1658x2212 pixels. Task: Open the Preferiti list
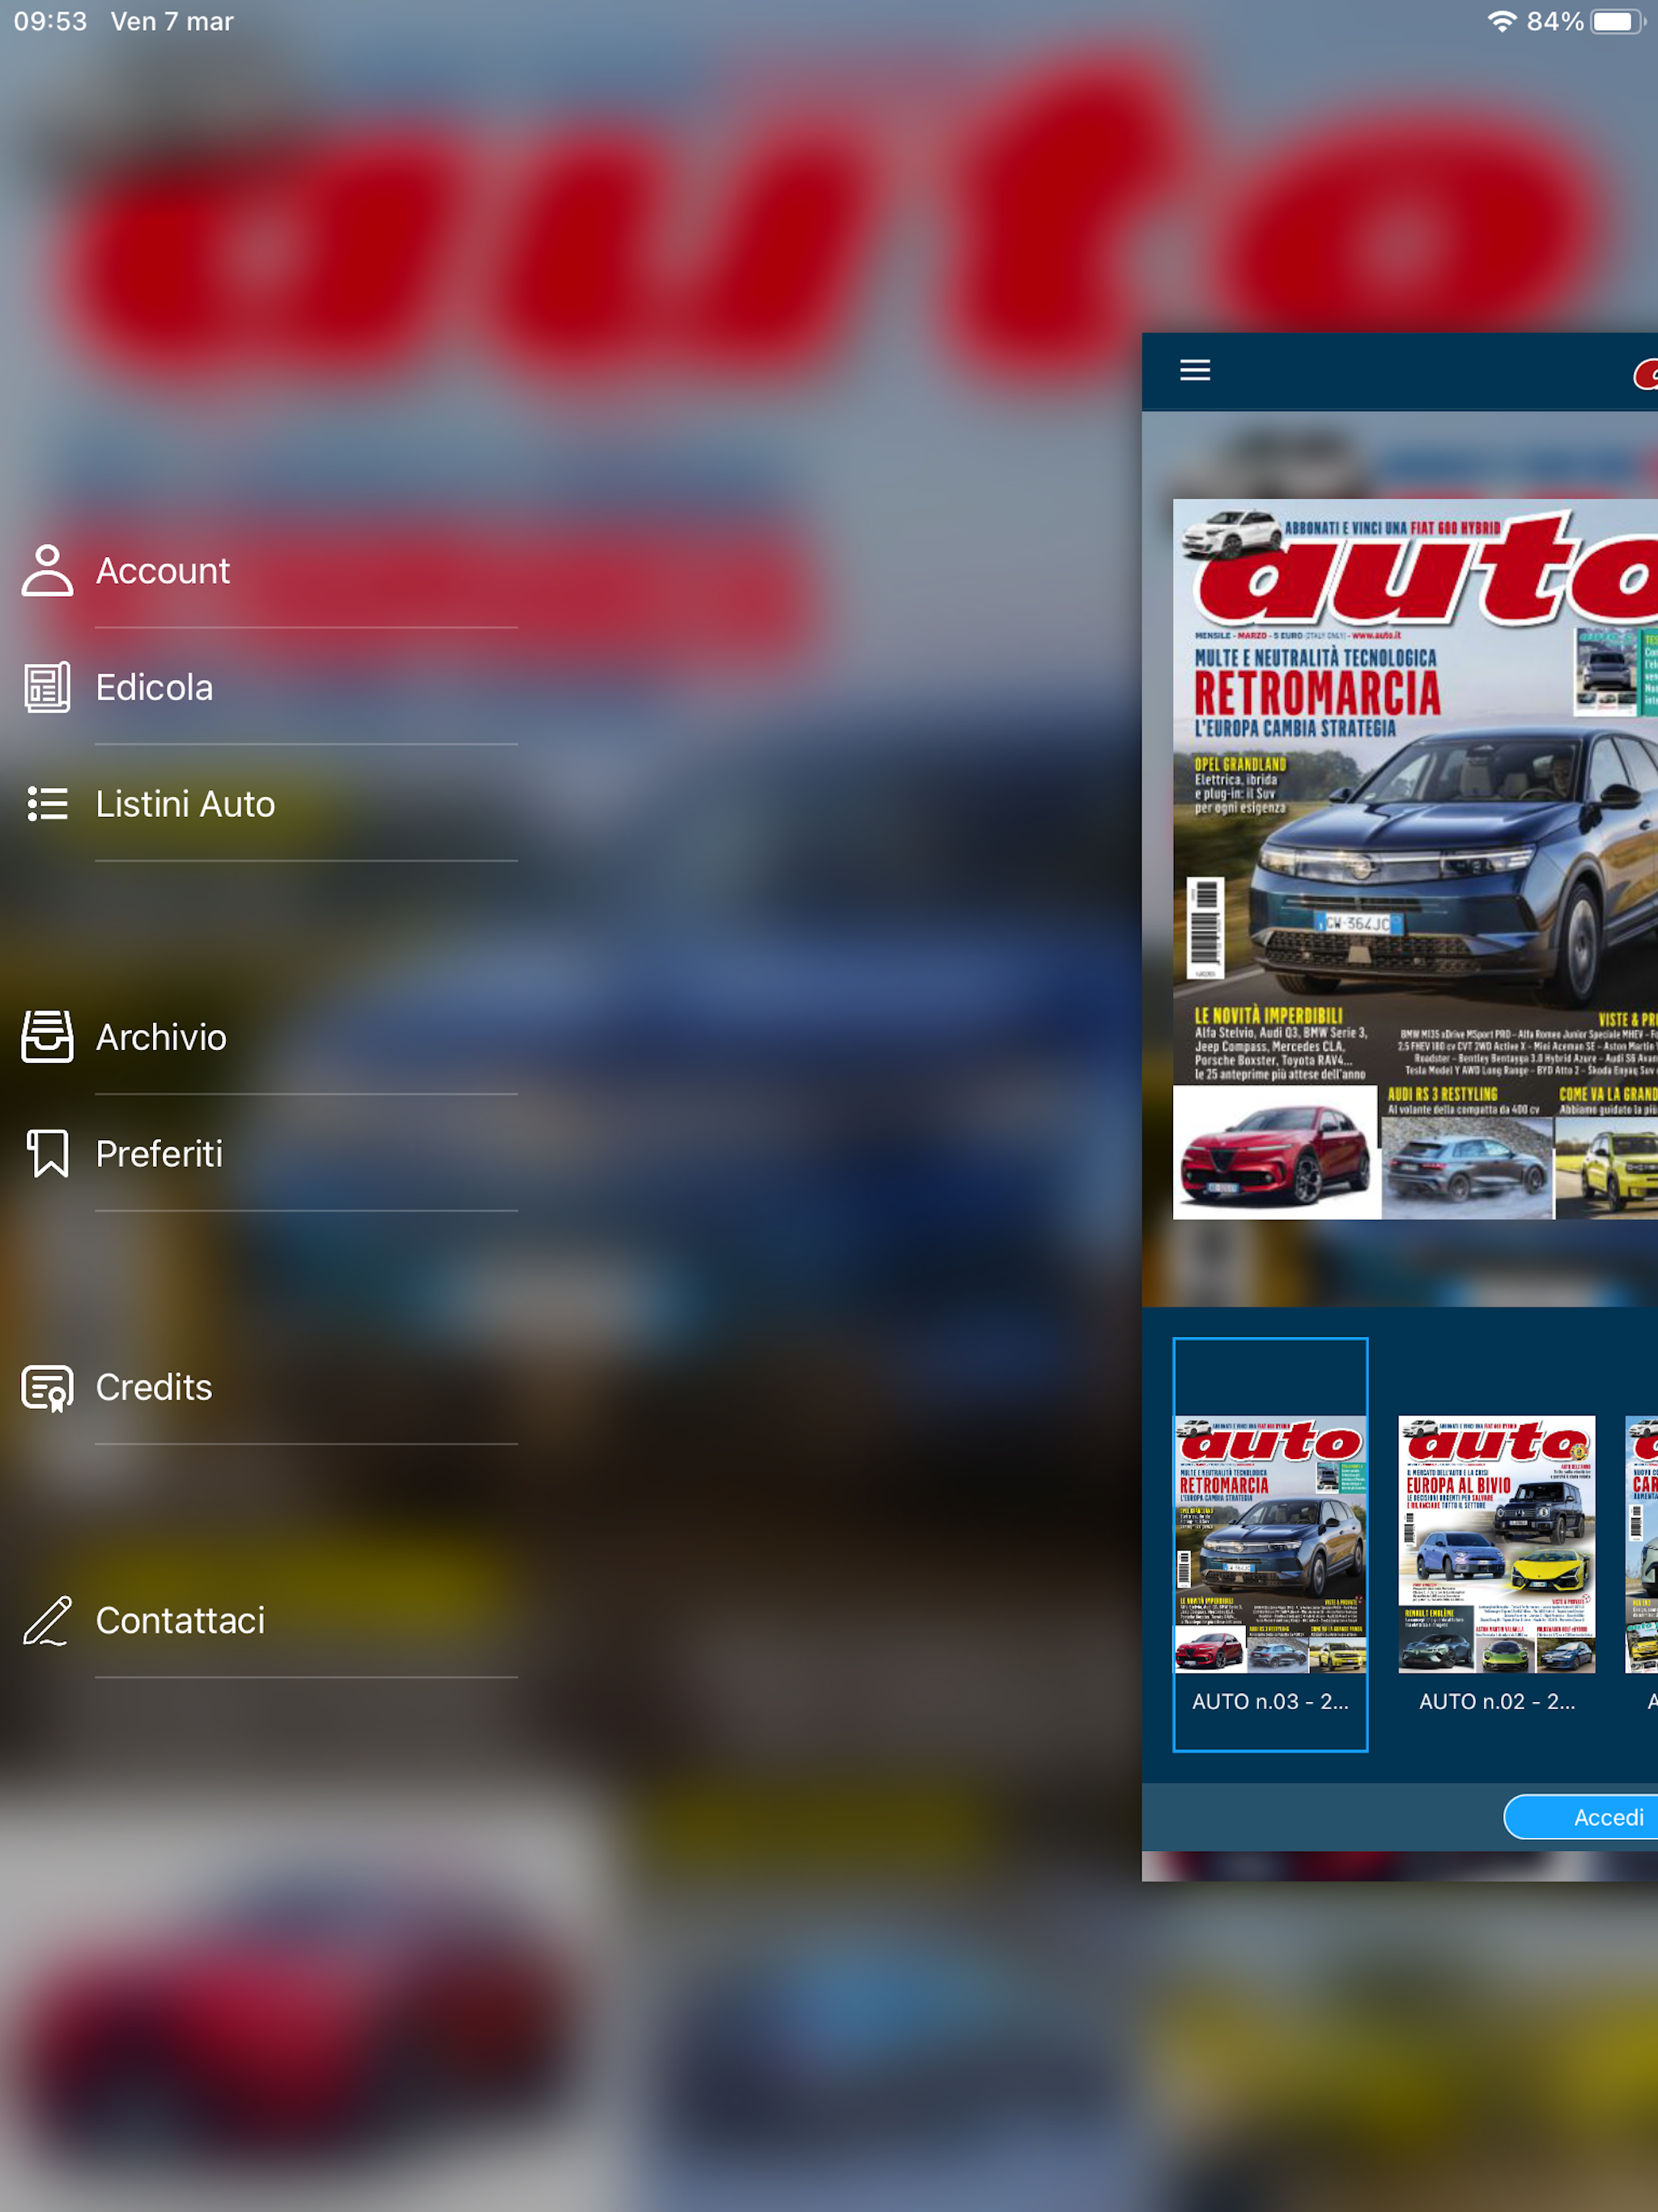[159, 1154]
